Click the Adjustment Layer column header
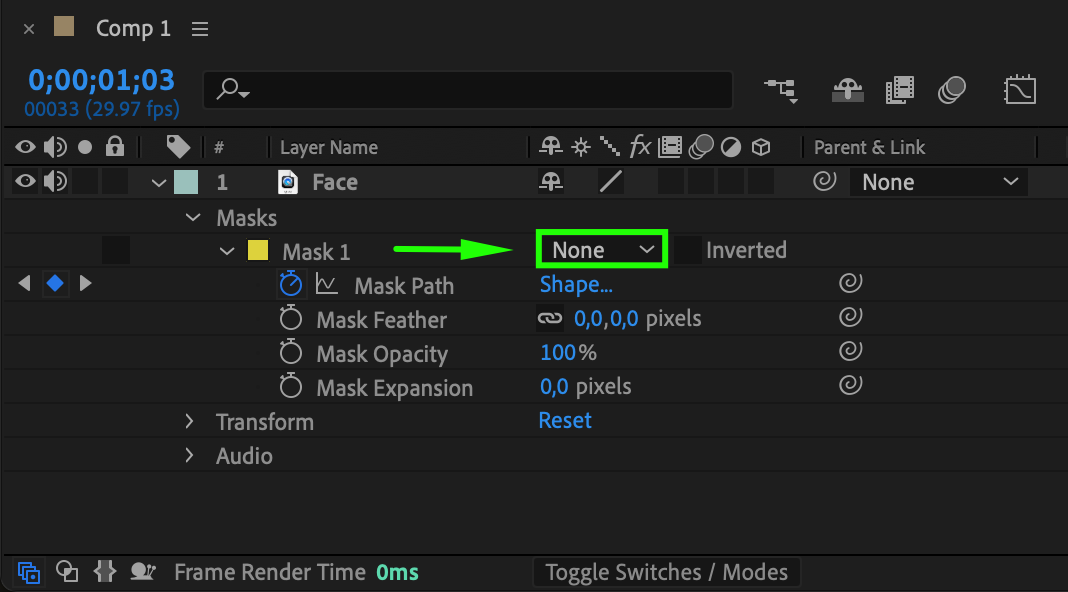The width and height of the screenshot is (1068, 592). pyautogui.click(x=731, y=147)
